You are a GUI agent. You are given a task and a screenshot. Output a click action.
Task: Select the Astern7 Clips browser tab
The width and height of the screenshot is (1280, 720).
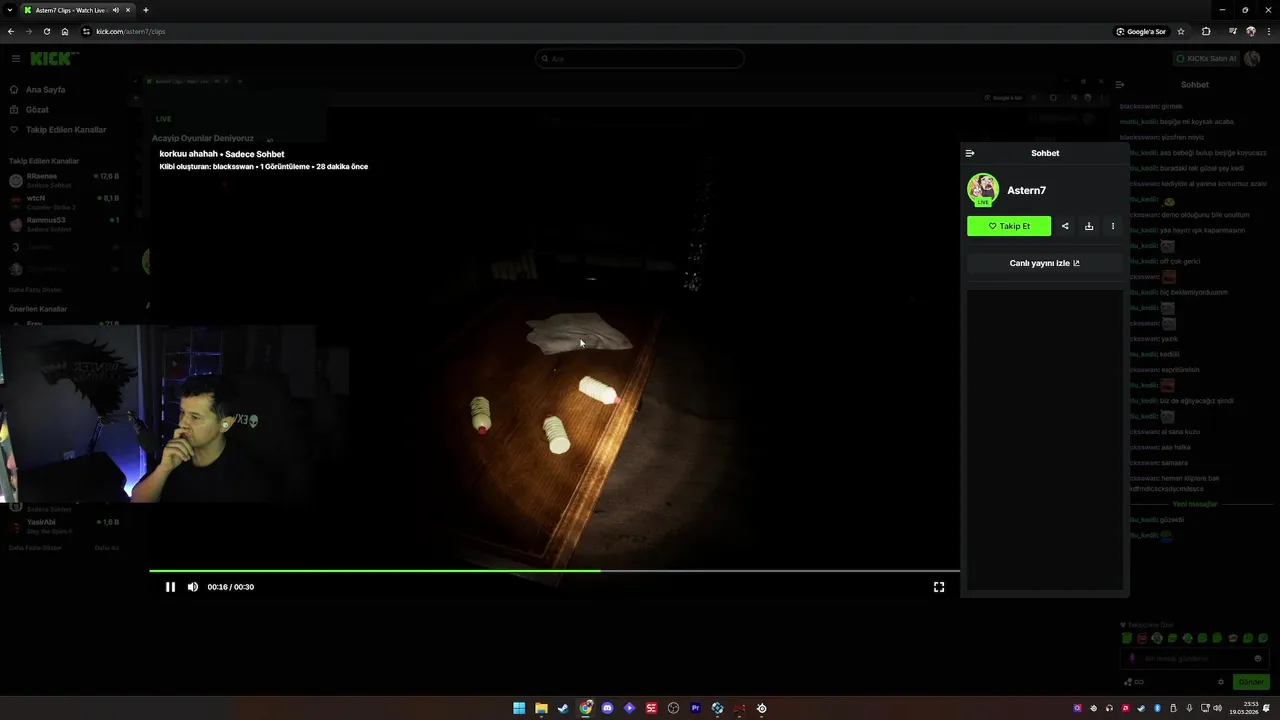click(x=78, y=10)
